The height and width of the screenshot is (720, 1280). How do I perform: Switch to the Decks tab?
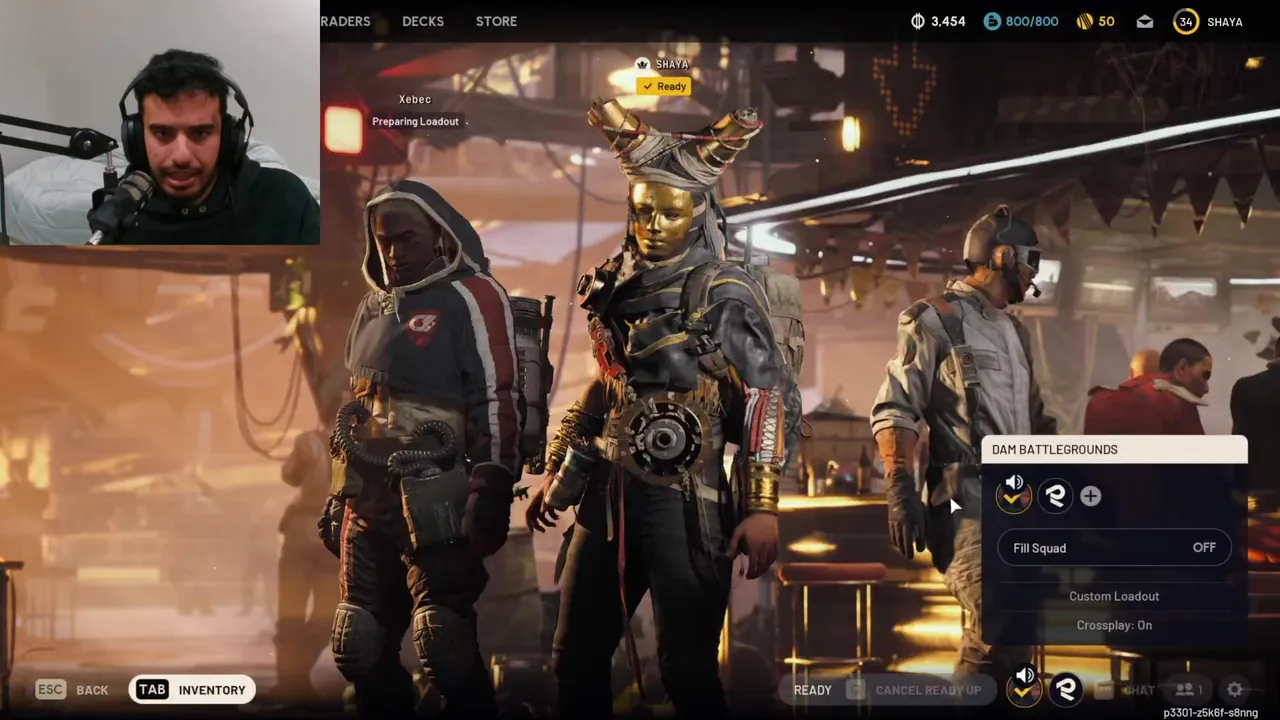[423, 21]
